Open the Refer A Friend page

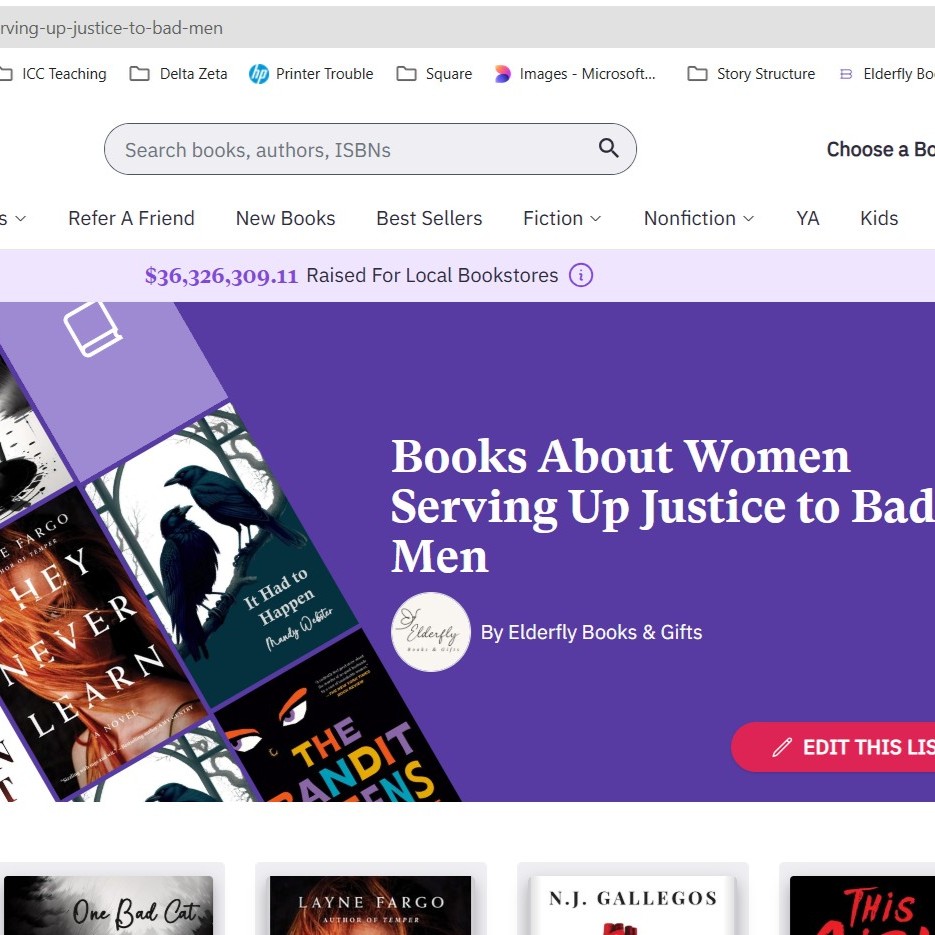tap(131, 218)
